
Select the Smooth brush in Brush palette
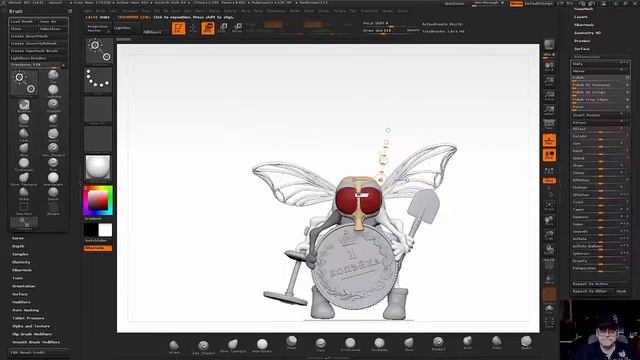(x=53, y=193)
